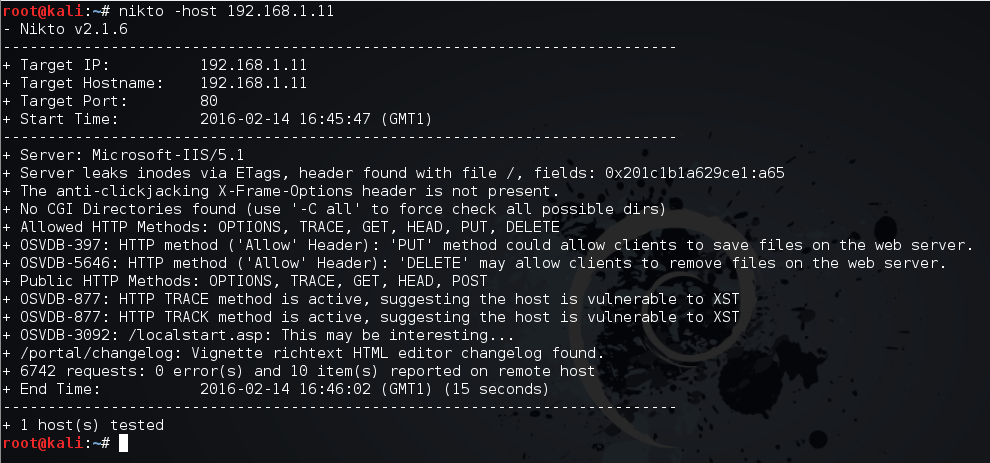Click the Target IP value 192.168.1.11

[x=253, y=65]
